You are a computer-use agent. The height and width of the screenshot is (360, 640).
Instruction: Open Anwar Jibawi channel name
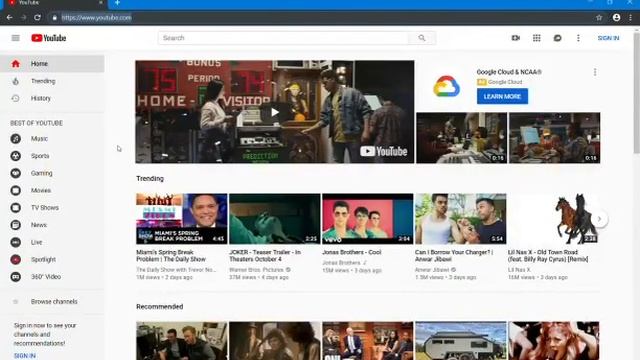[432, 270]
